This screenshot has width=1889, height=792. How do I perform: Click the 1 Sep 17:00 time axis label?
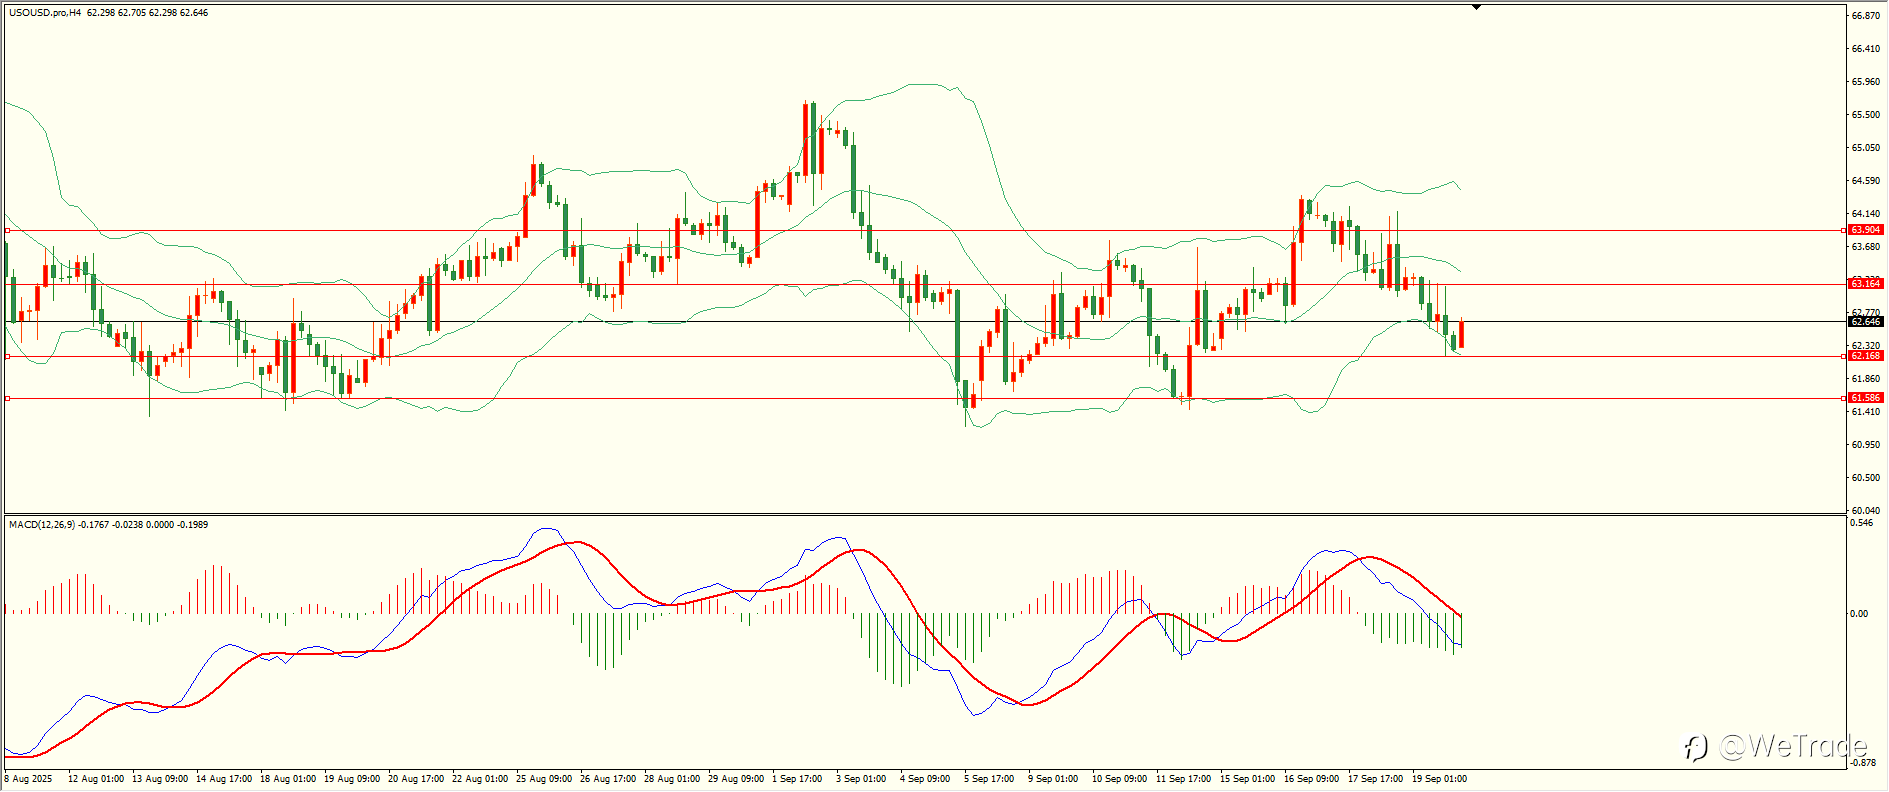797,778
